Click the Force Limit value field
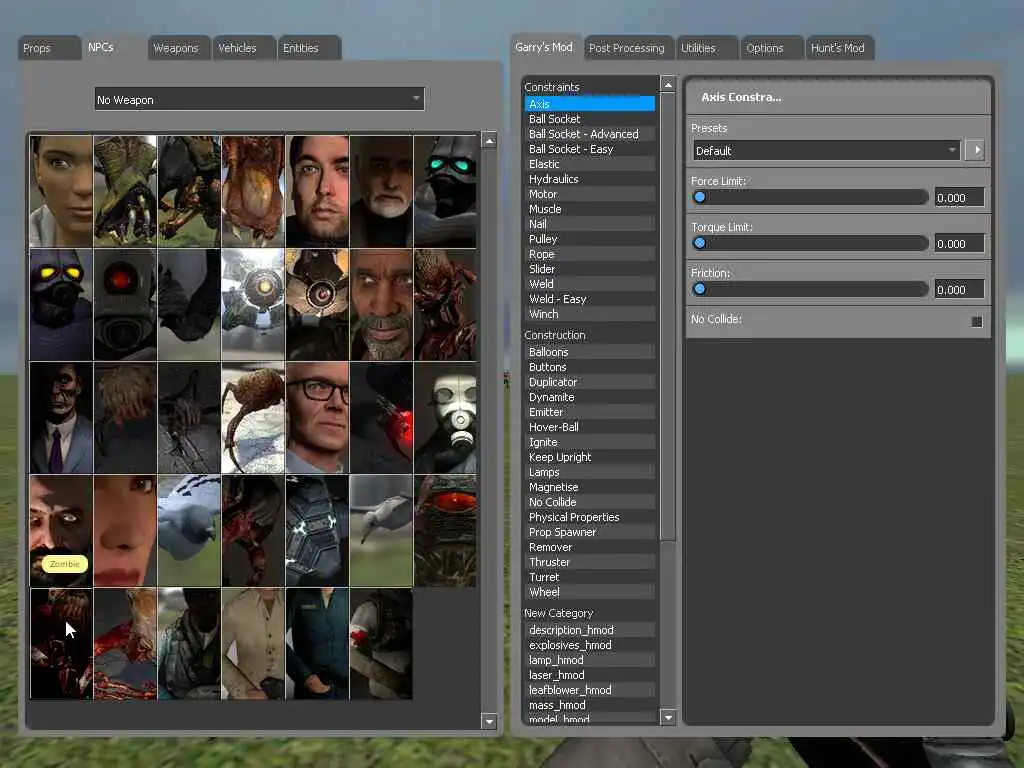The height and width of the screenshot is (768, 1024). tap(959, 197)
